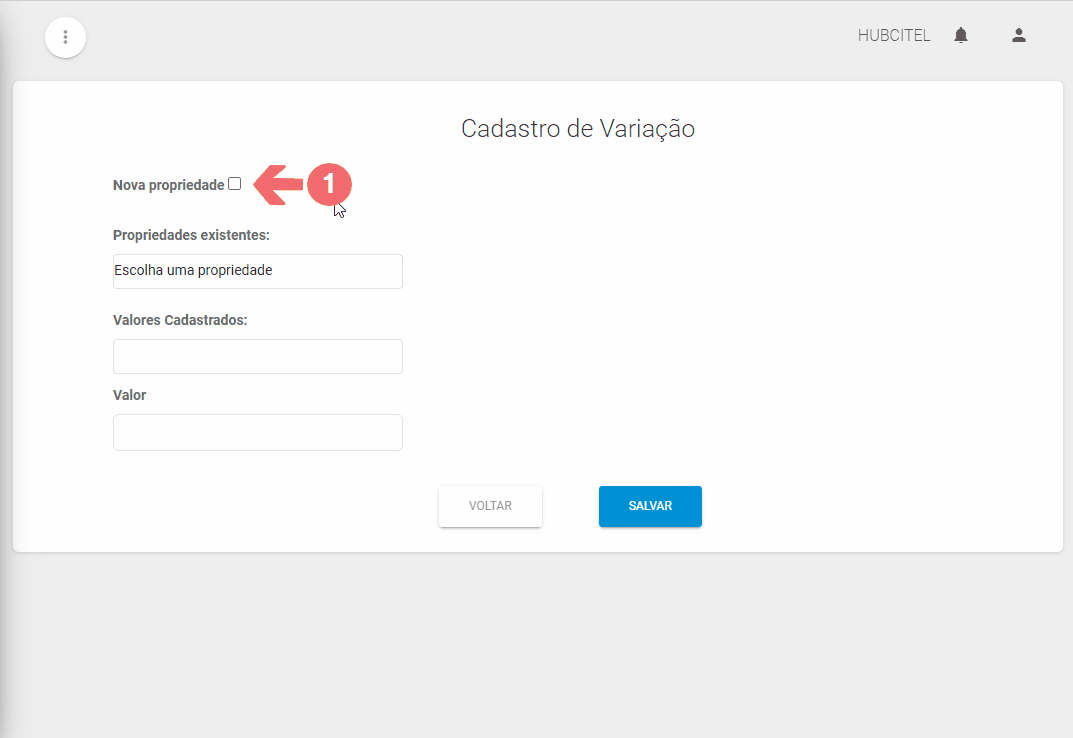Tick the Nova propriedade checkbox
1073x738 pixels.
(235, 183)
